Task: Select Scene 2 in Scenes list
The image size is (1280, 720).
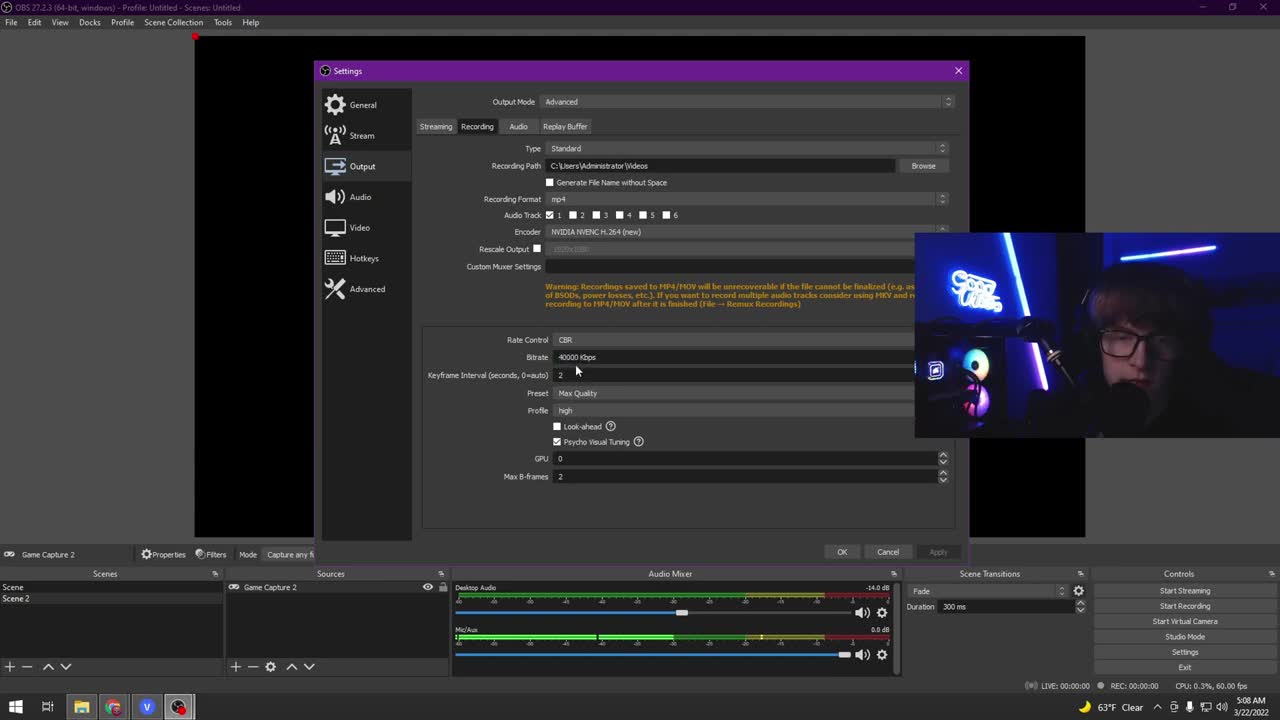Action: click(x=112, y=599)
